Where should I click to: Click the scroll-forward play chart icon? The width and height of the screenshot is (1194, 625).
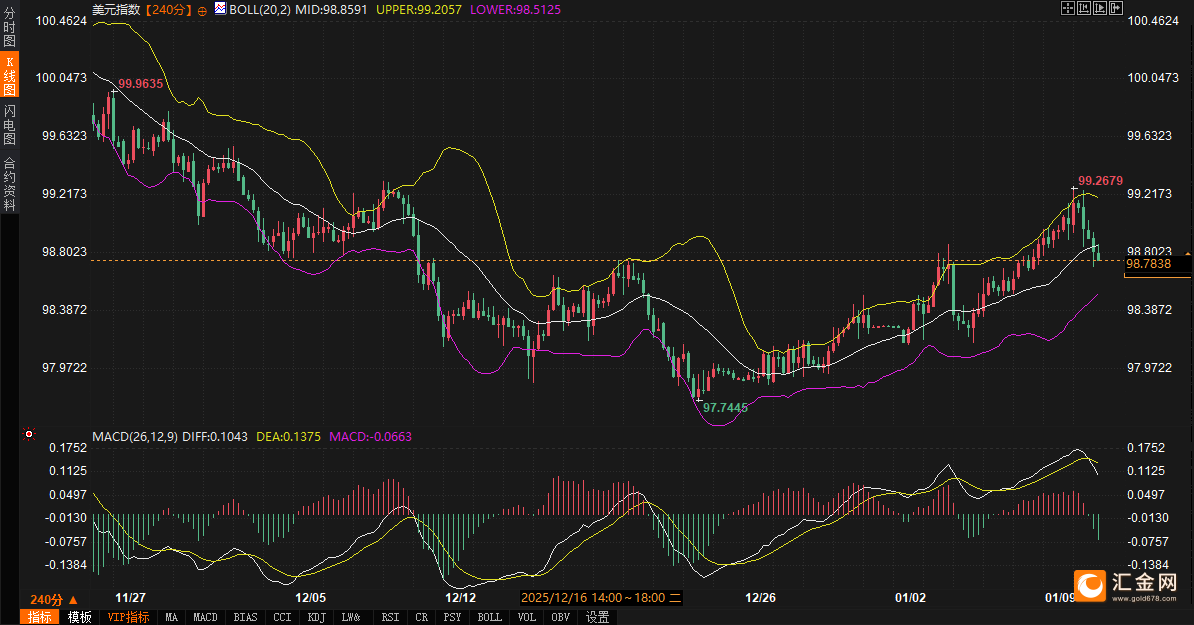click(1099, 8)
